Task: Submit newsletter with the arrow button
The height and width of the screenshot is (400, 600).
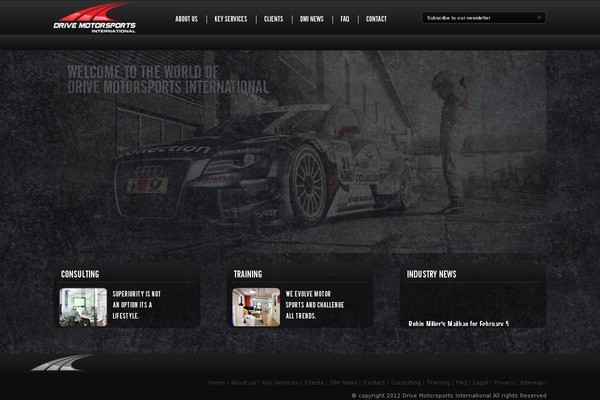Action: 539,18
